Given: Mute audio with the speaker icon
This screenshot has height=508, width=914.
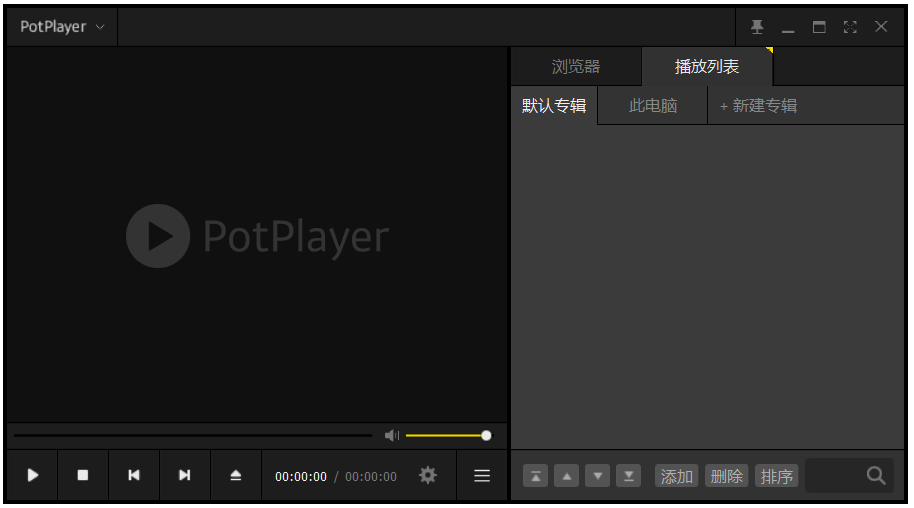Looking at the screenshot, I should [392, 436].
